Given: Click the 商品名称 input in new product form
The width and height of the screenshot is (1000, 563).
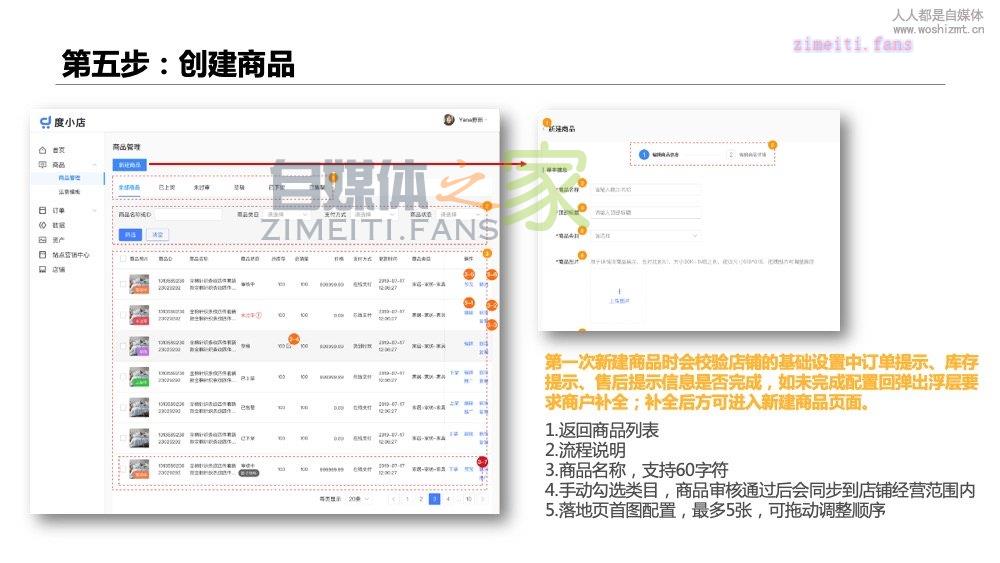Looking at the screenshot, I should pyautogui.click(x=646, y=189).
